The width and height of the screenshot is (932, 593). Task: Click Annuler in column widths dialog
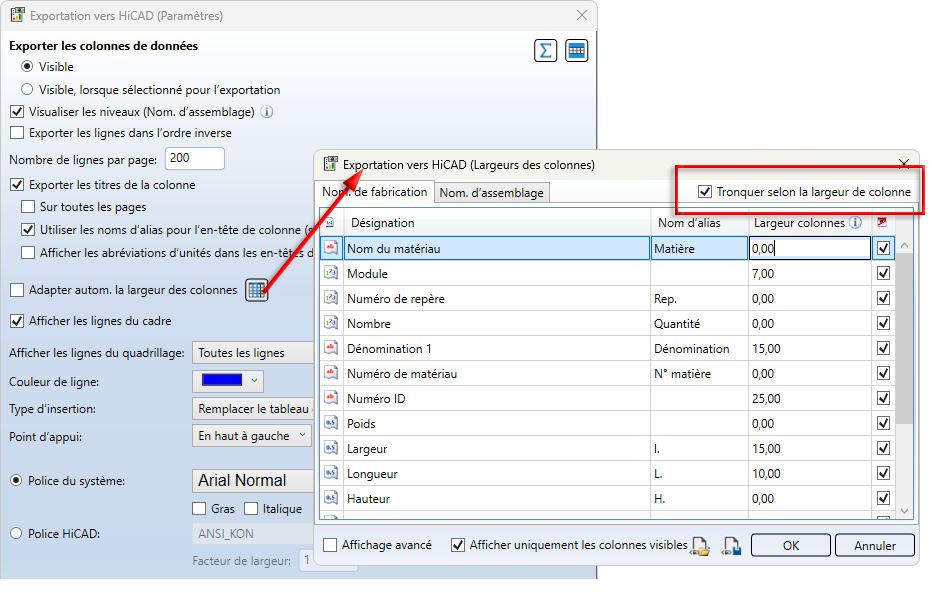pyautogui.click(x=875, y=545)
